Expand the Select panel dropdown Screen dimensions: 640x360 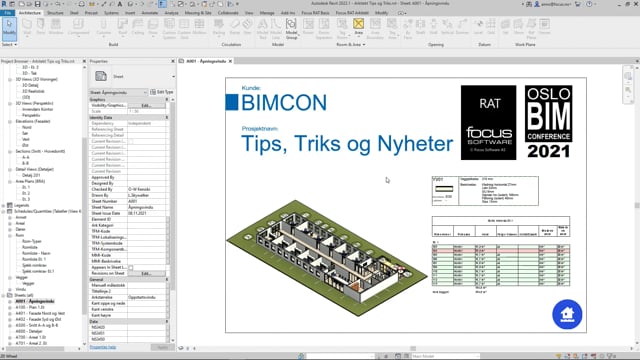pos(9,44)
